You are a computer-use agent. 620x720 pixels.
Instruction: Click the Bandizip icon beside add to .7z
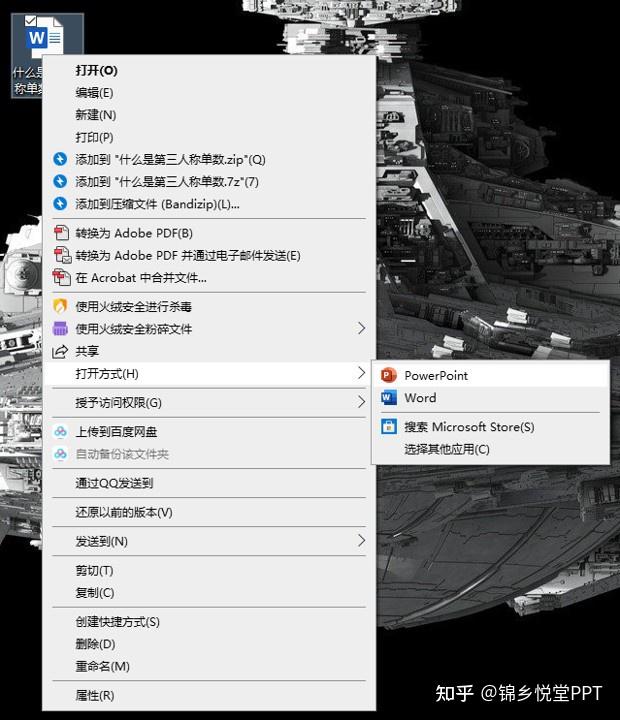[60, 181]
